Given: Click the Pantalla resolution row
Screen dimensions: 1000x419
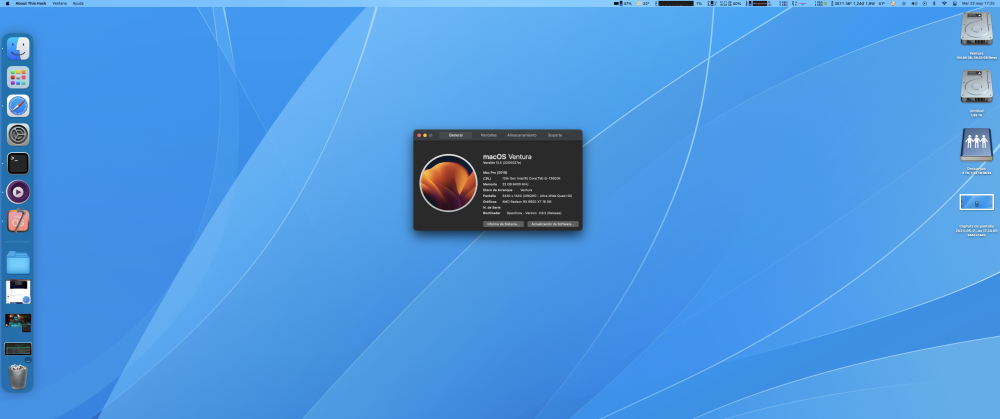Looking at the screenshot, I should point(527,195).
